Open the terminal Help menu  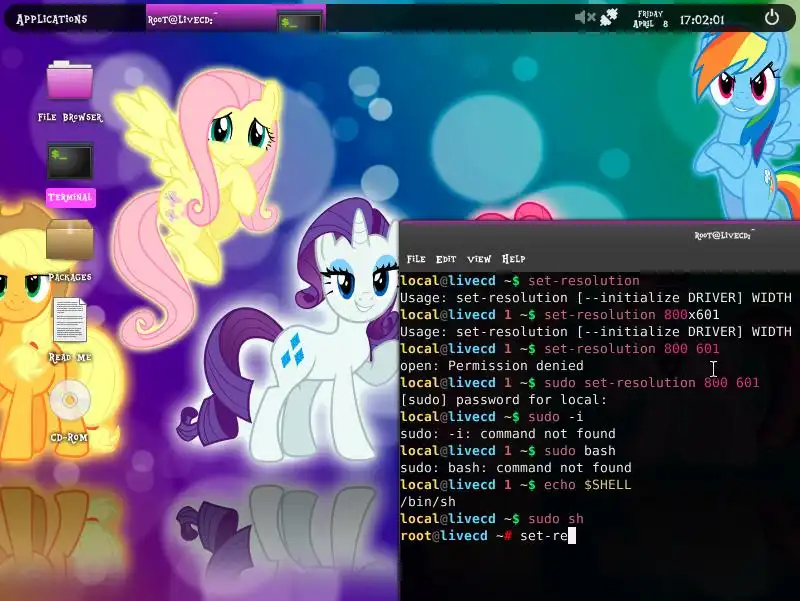(x=513, y=259)
